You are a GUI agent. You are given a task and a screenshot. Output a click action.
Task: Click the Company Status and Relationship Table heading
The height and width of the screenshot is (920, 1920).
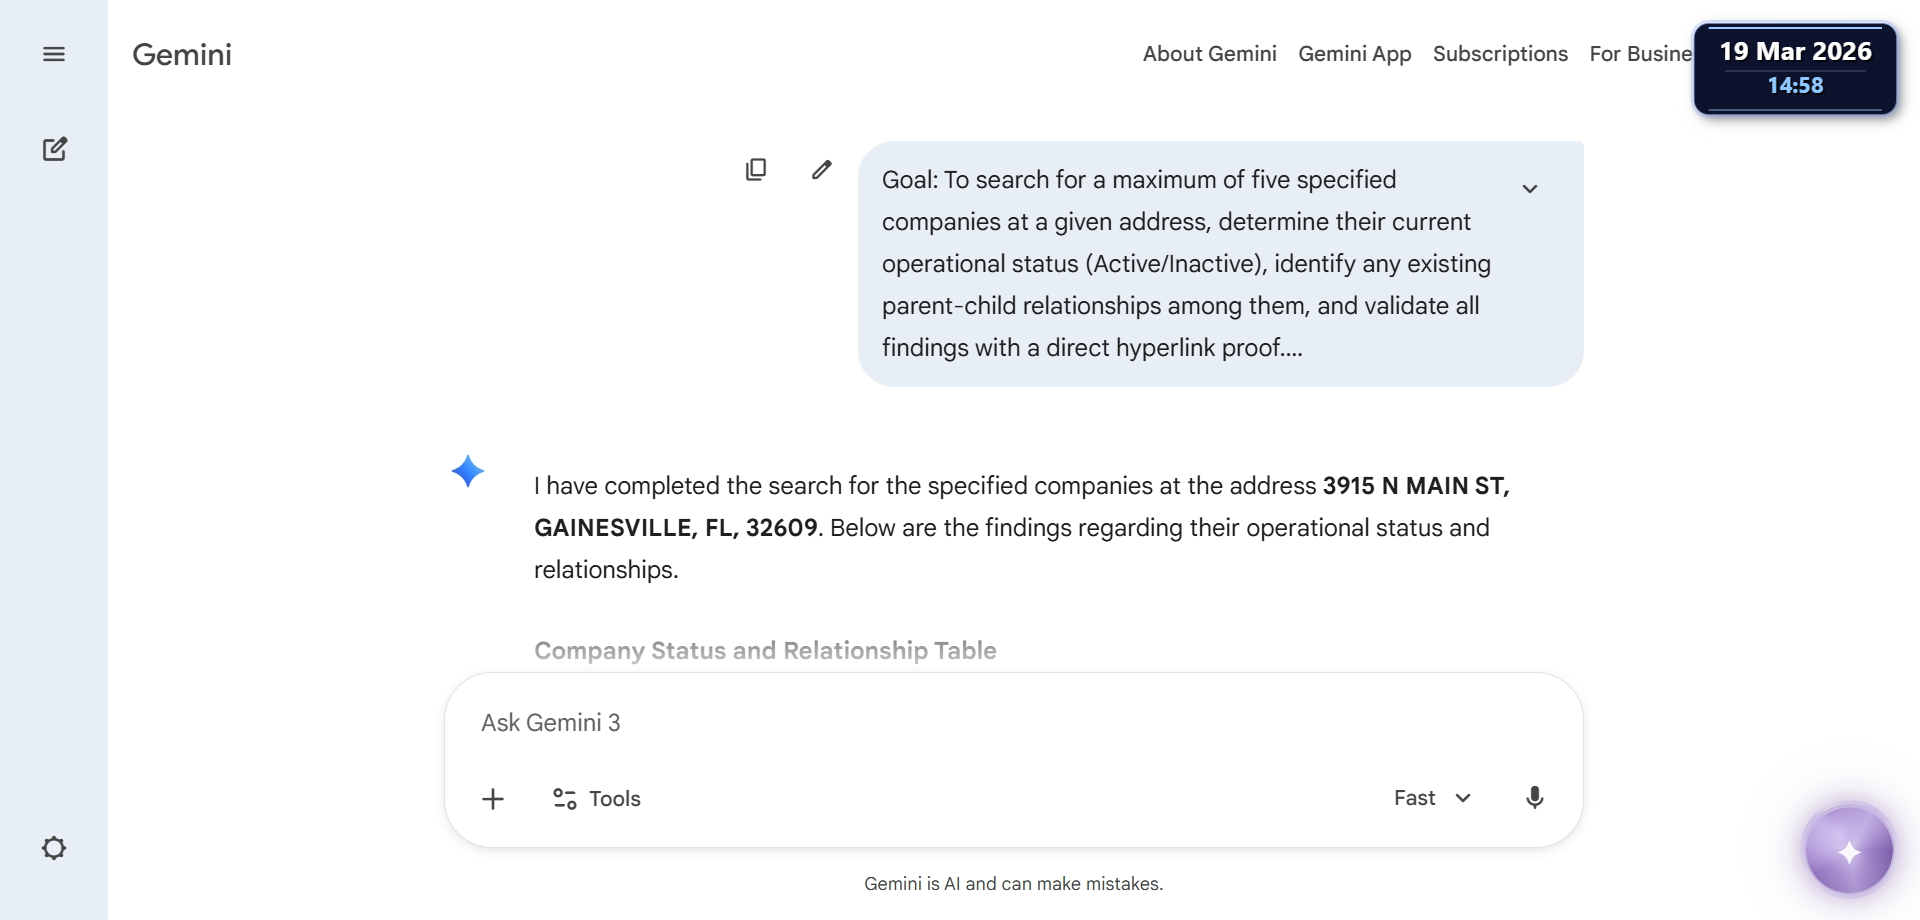765,650
